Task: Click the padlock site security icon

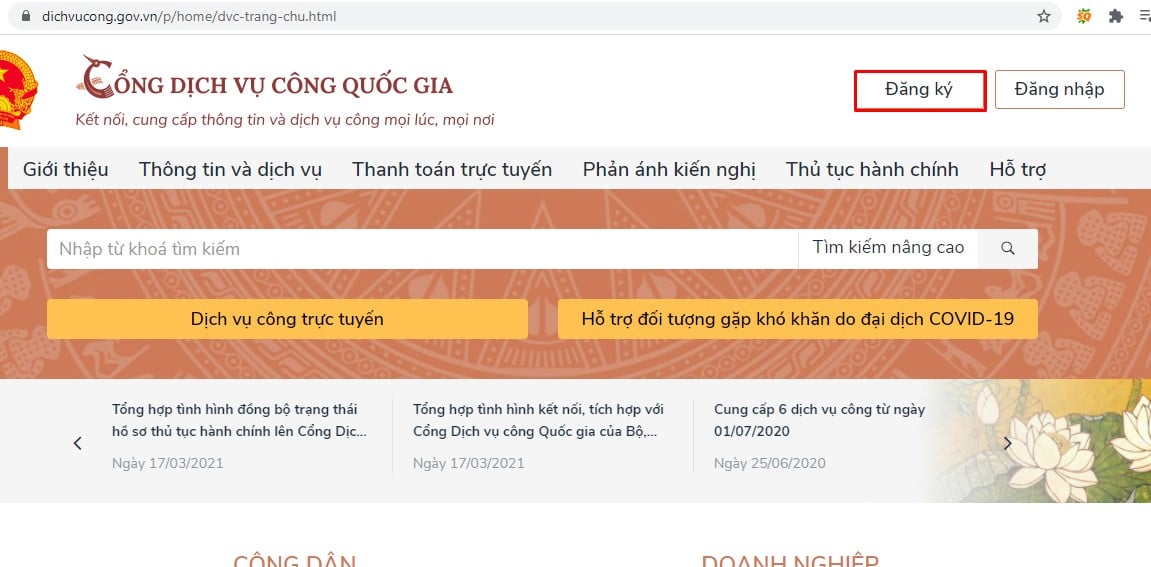Action: tap(26, 16)
